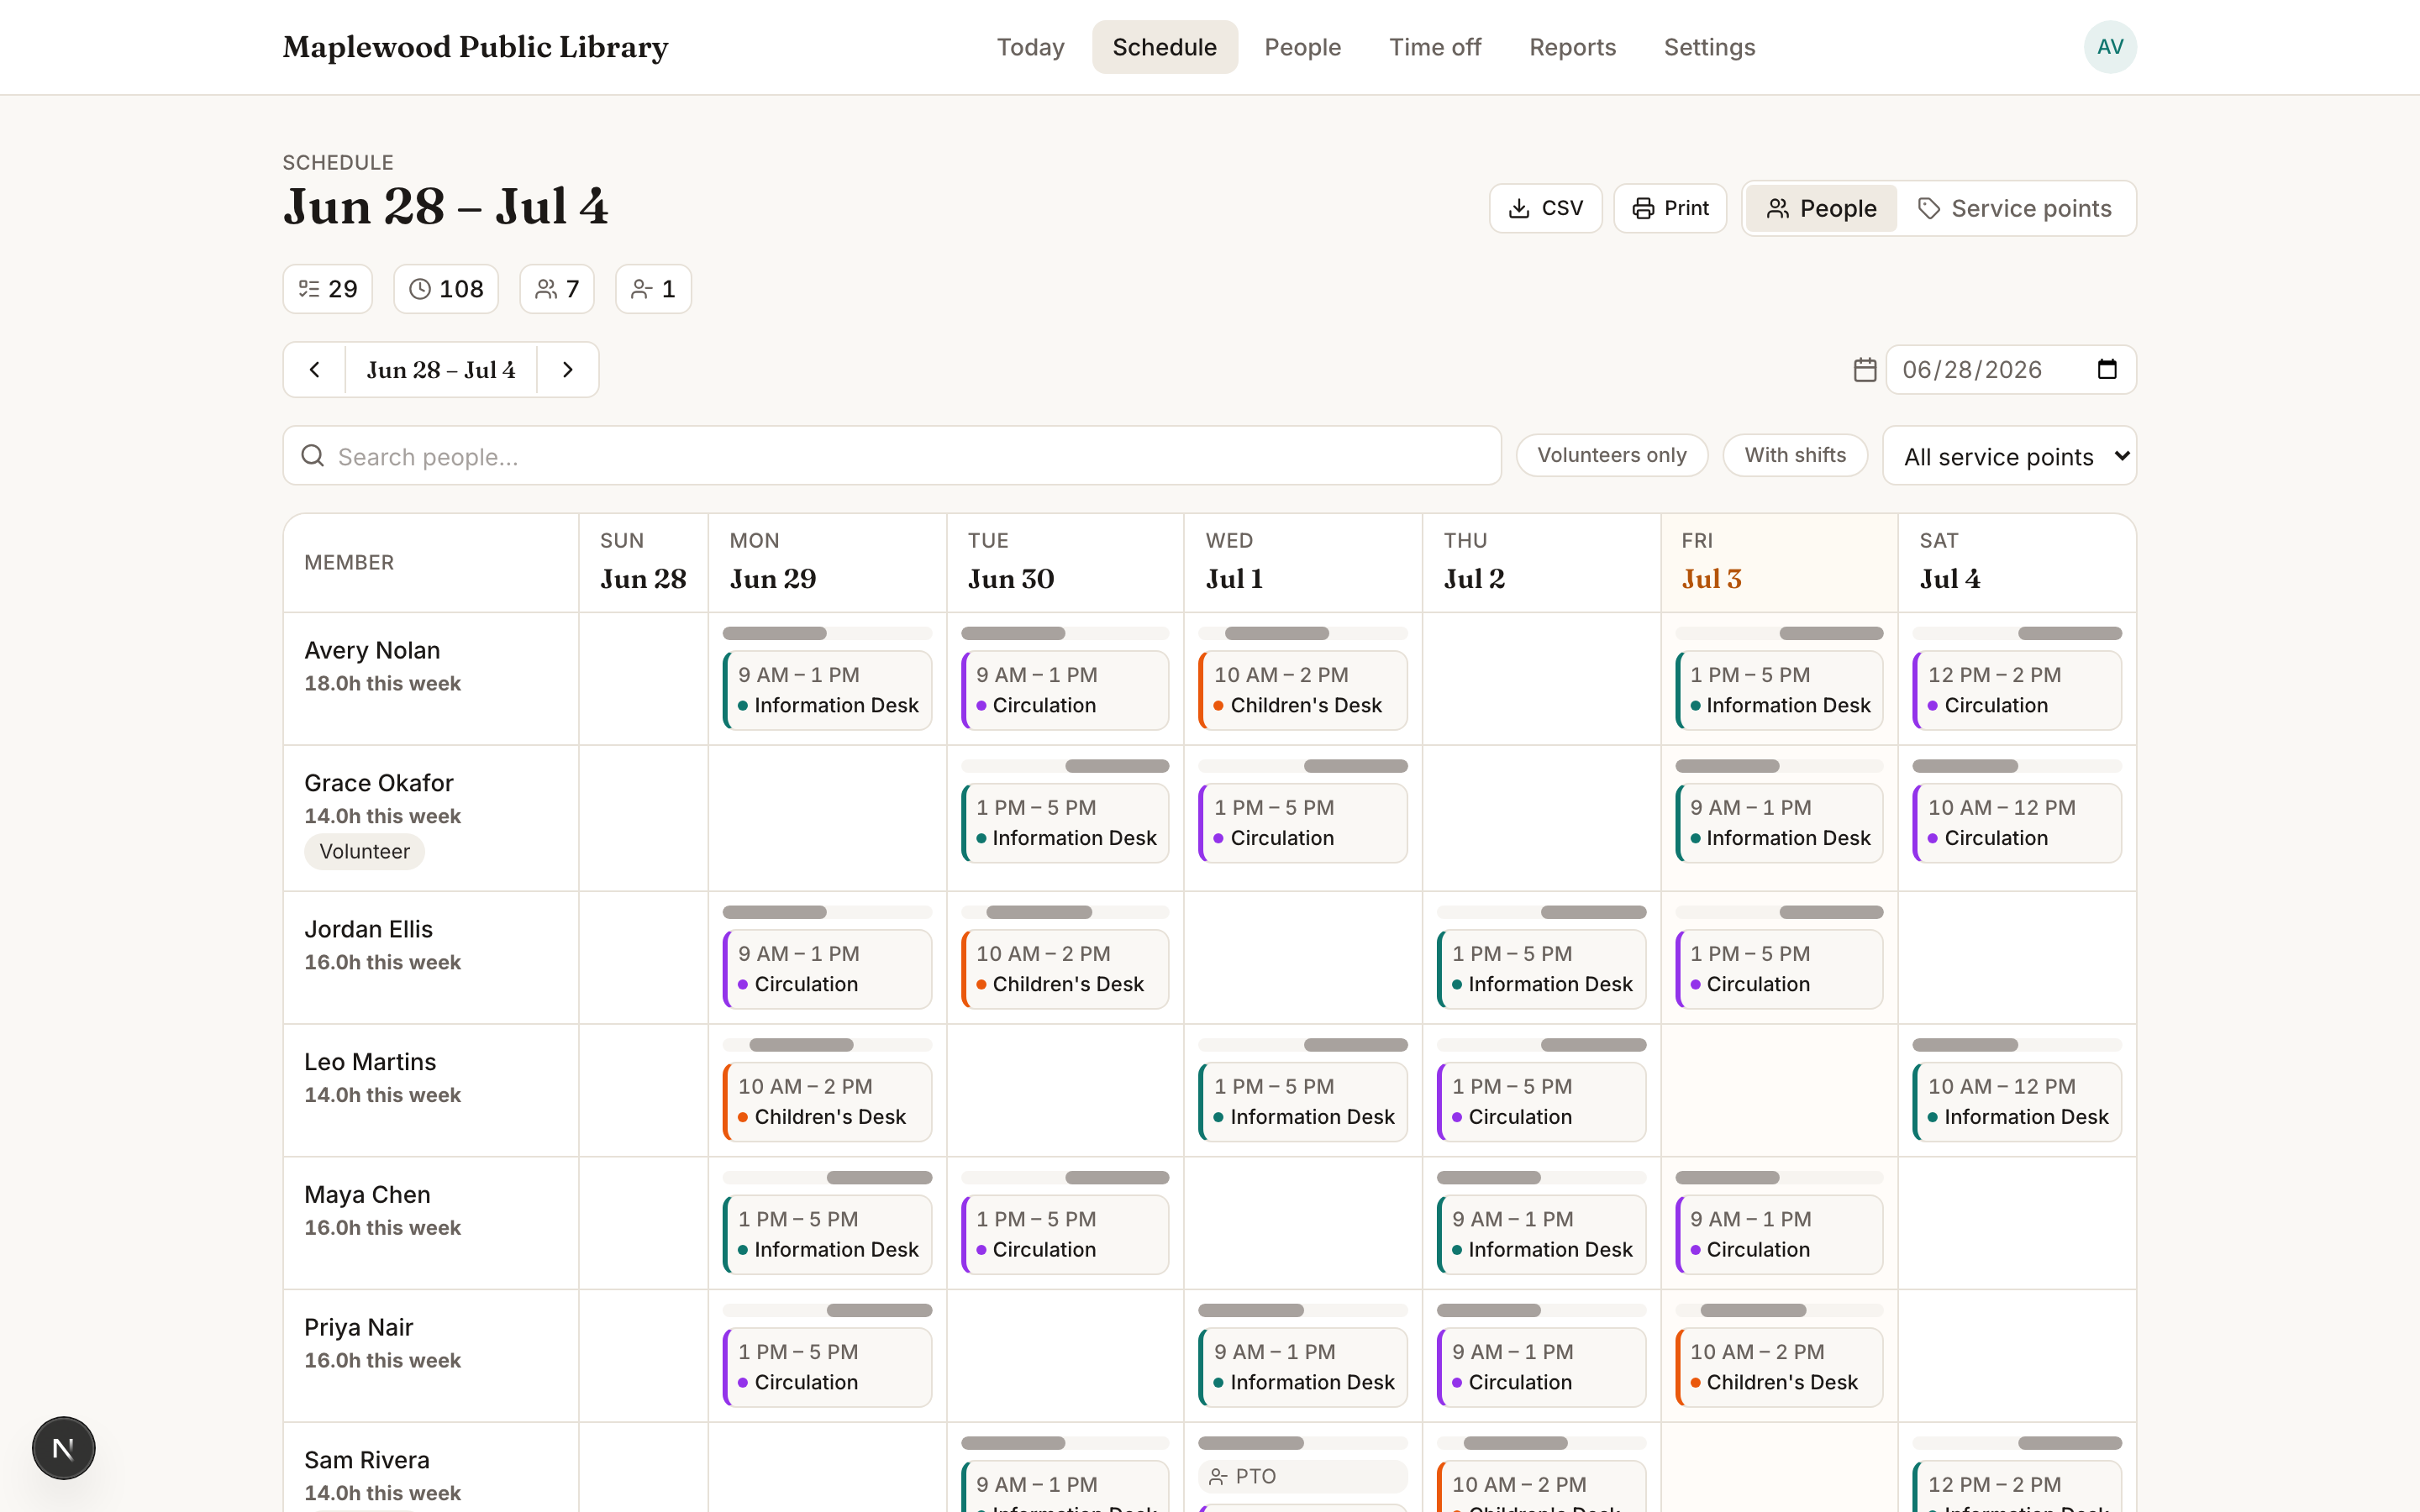Open Priya Nair Wednesday Information Desk shift
Viewport: 2420px width, 1512px height.
(1302, 1367)
